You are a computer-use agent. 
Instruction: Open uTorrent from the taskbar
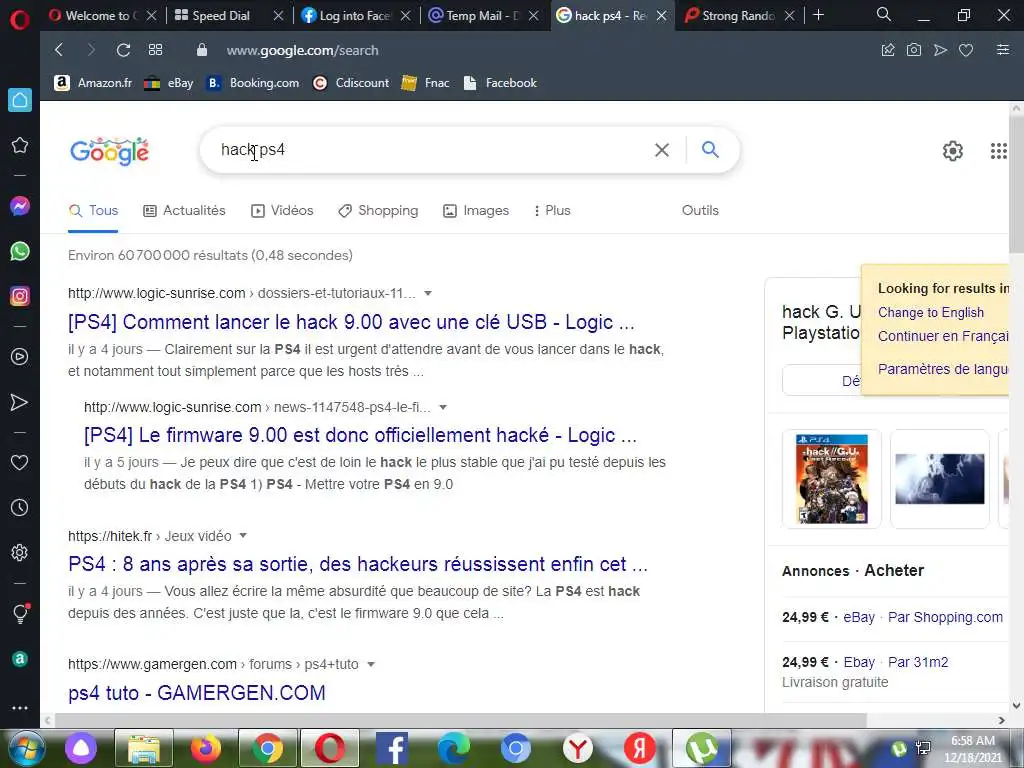pyautogui.click(x=701, y=748)
